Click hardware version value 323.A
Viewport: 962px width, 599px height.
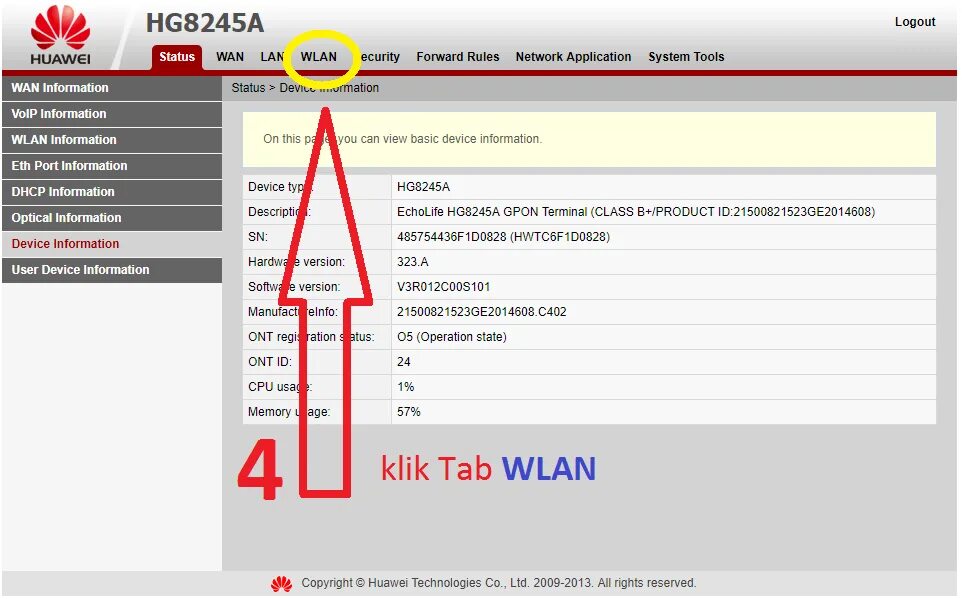[412, 262]
